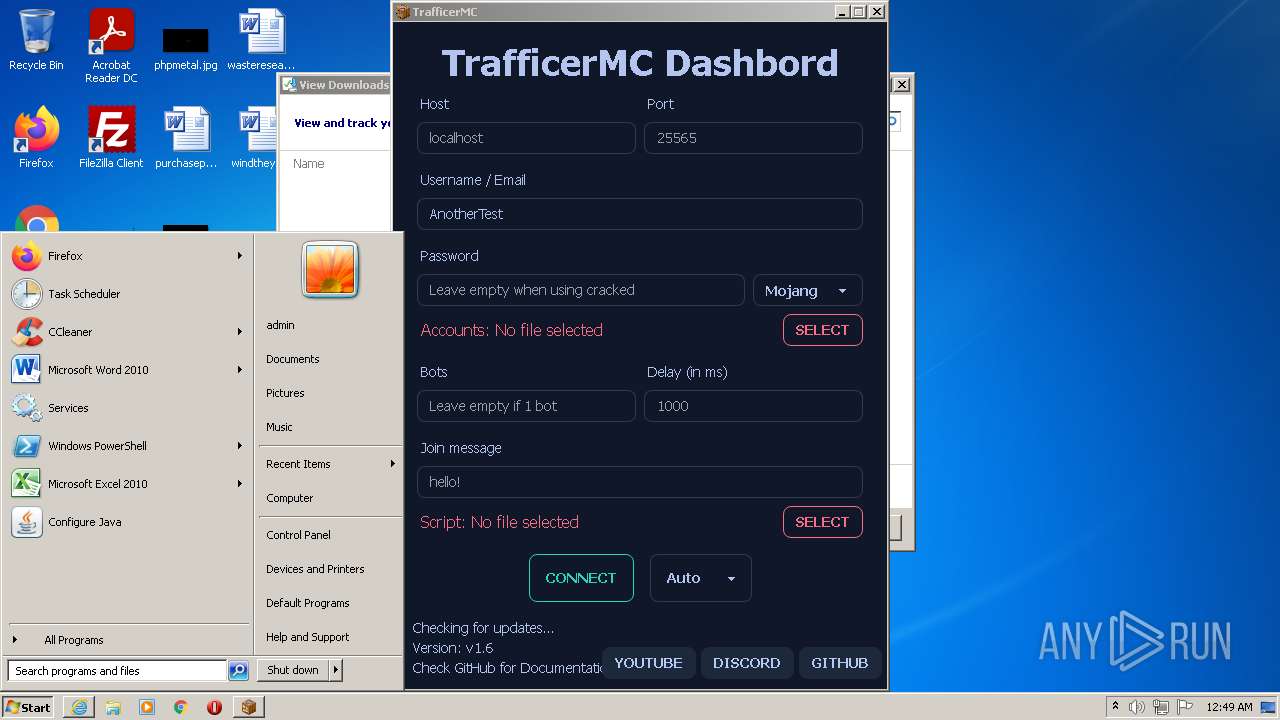Viewport: 1280px width, 720px height.
Task: Open Task Scheduler from Start menu
Action: click(127, 294)
